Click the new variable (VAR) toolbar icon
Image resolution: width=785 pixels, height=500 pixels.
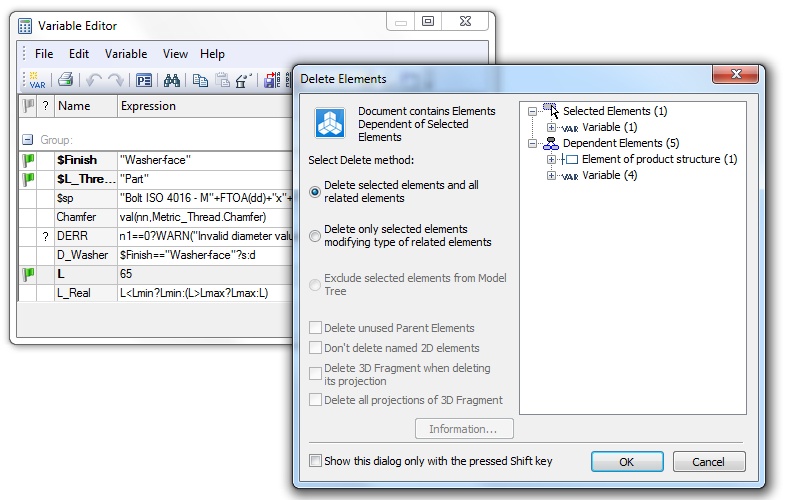(x=36, y=81)
